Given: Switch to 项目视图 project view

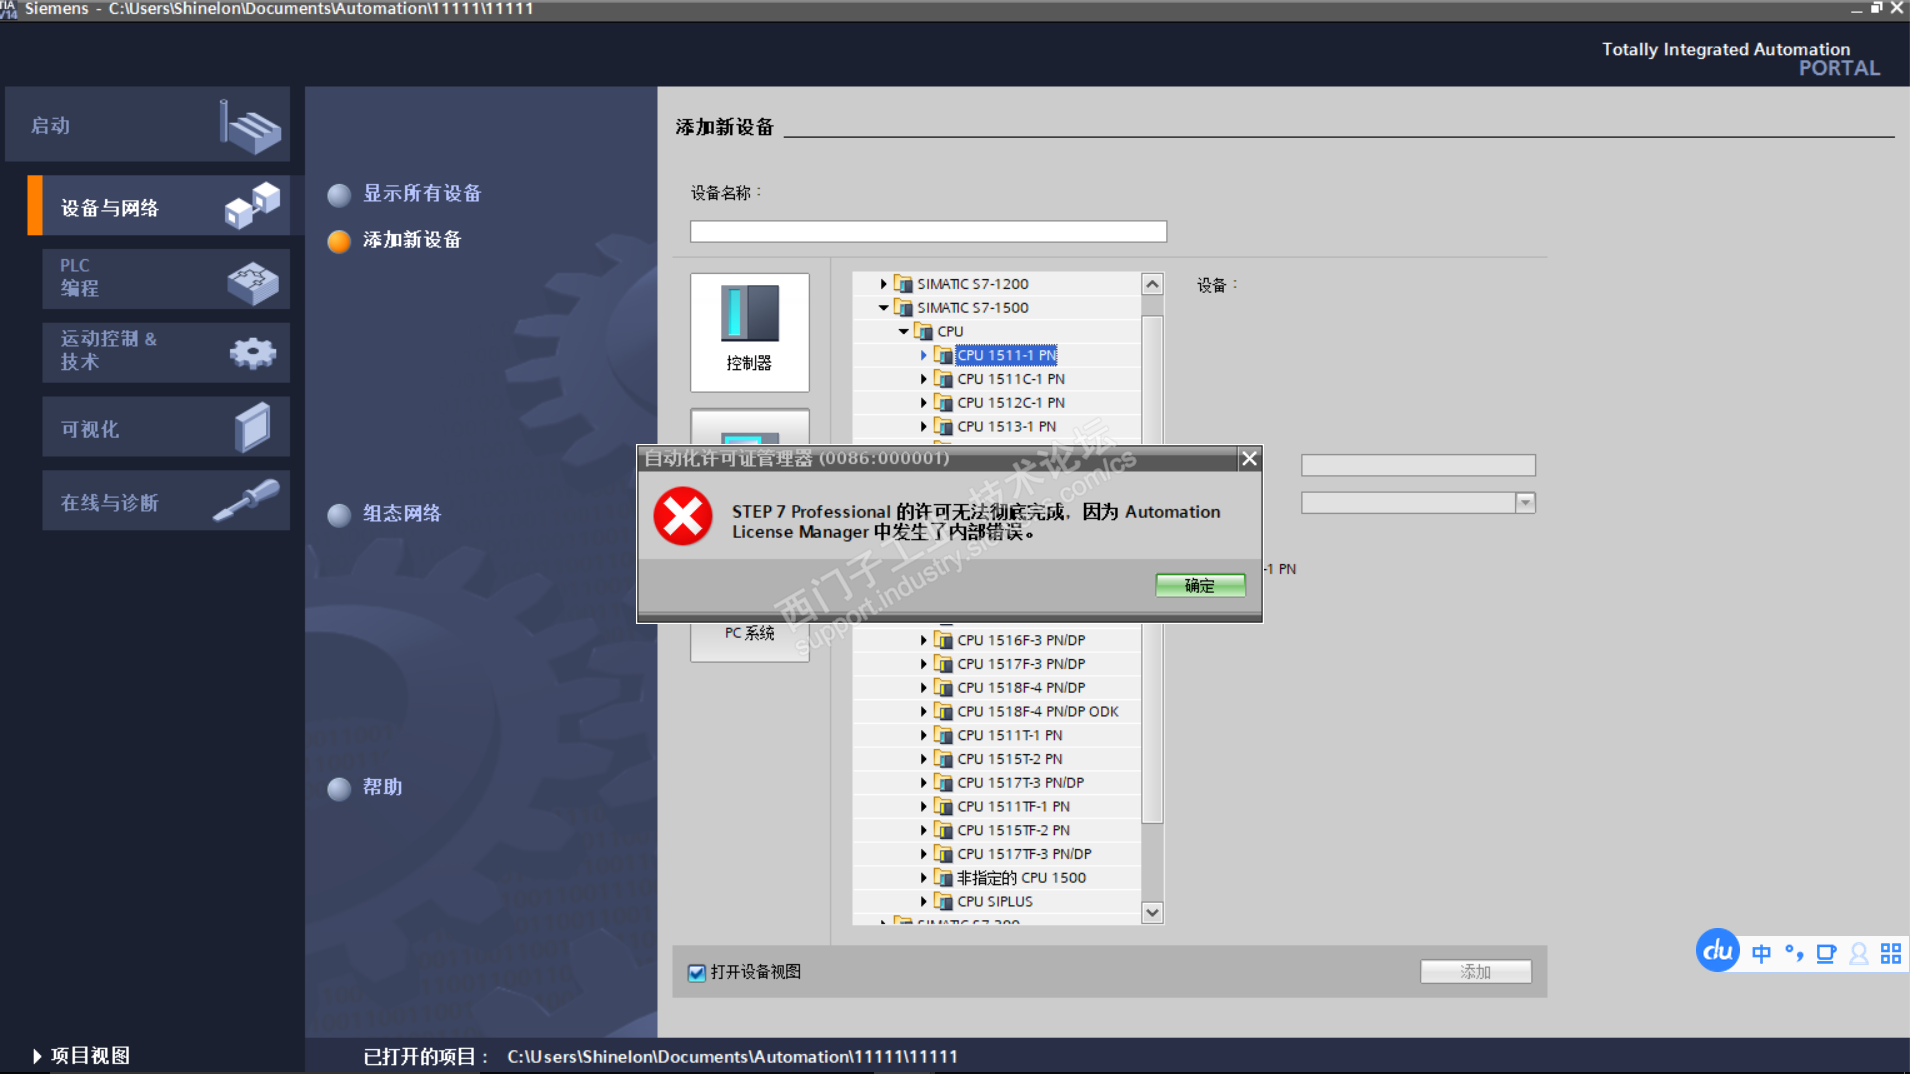Looking at the screenshot, I should click(81, 1056).
